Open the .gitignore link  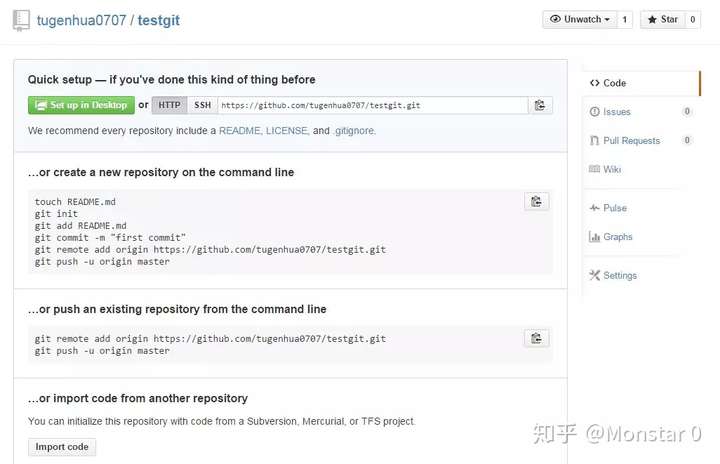pos(354,131)
